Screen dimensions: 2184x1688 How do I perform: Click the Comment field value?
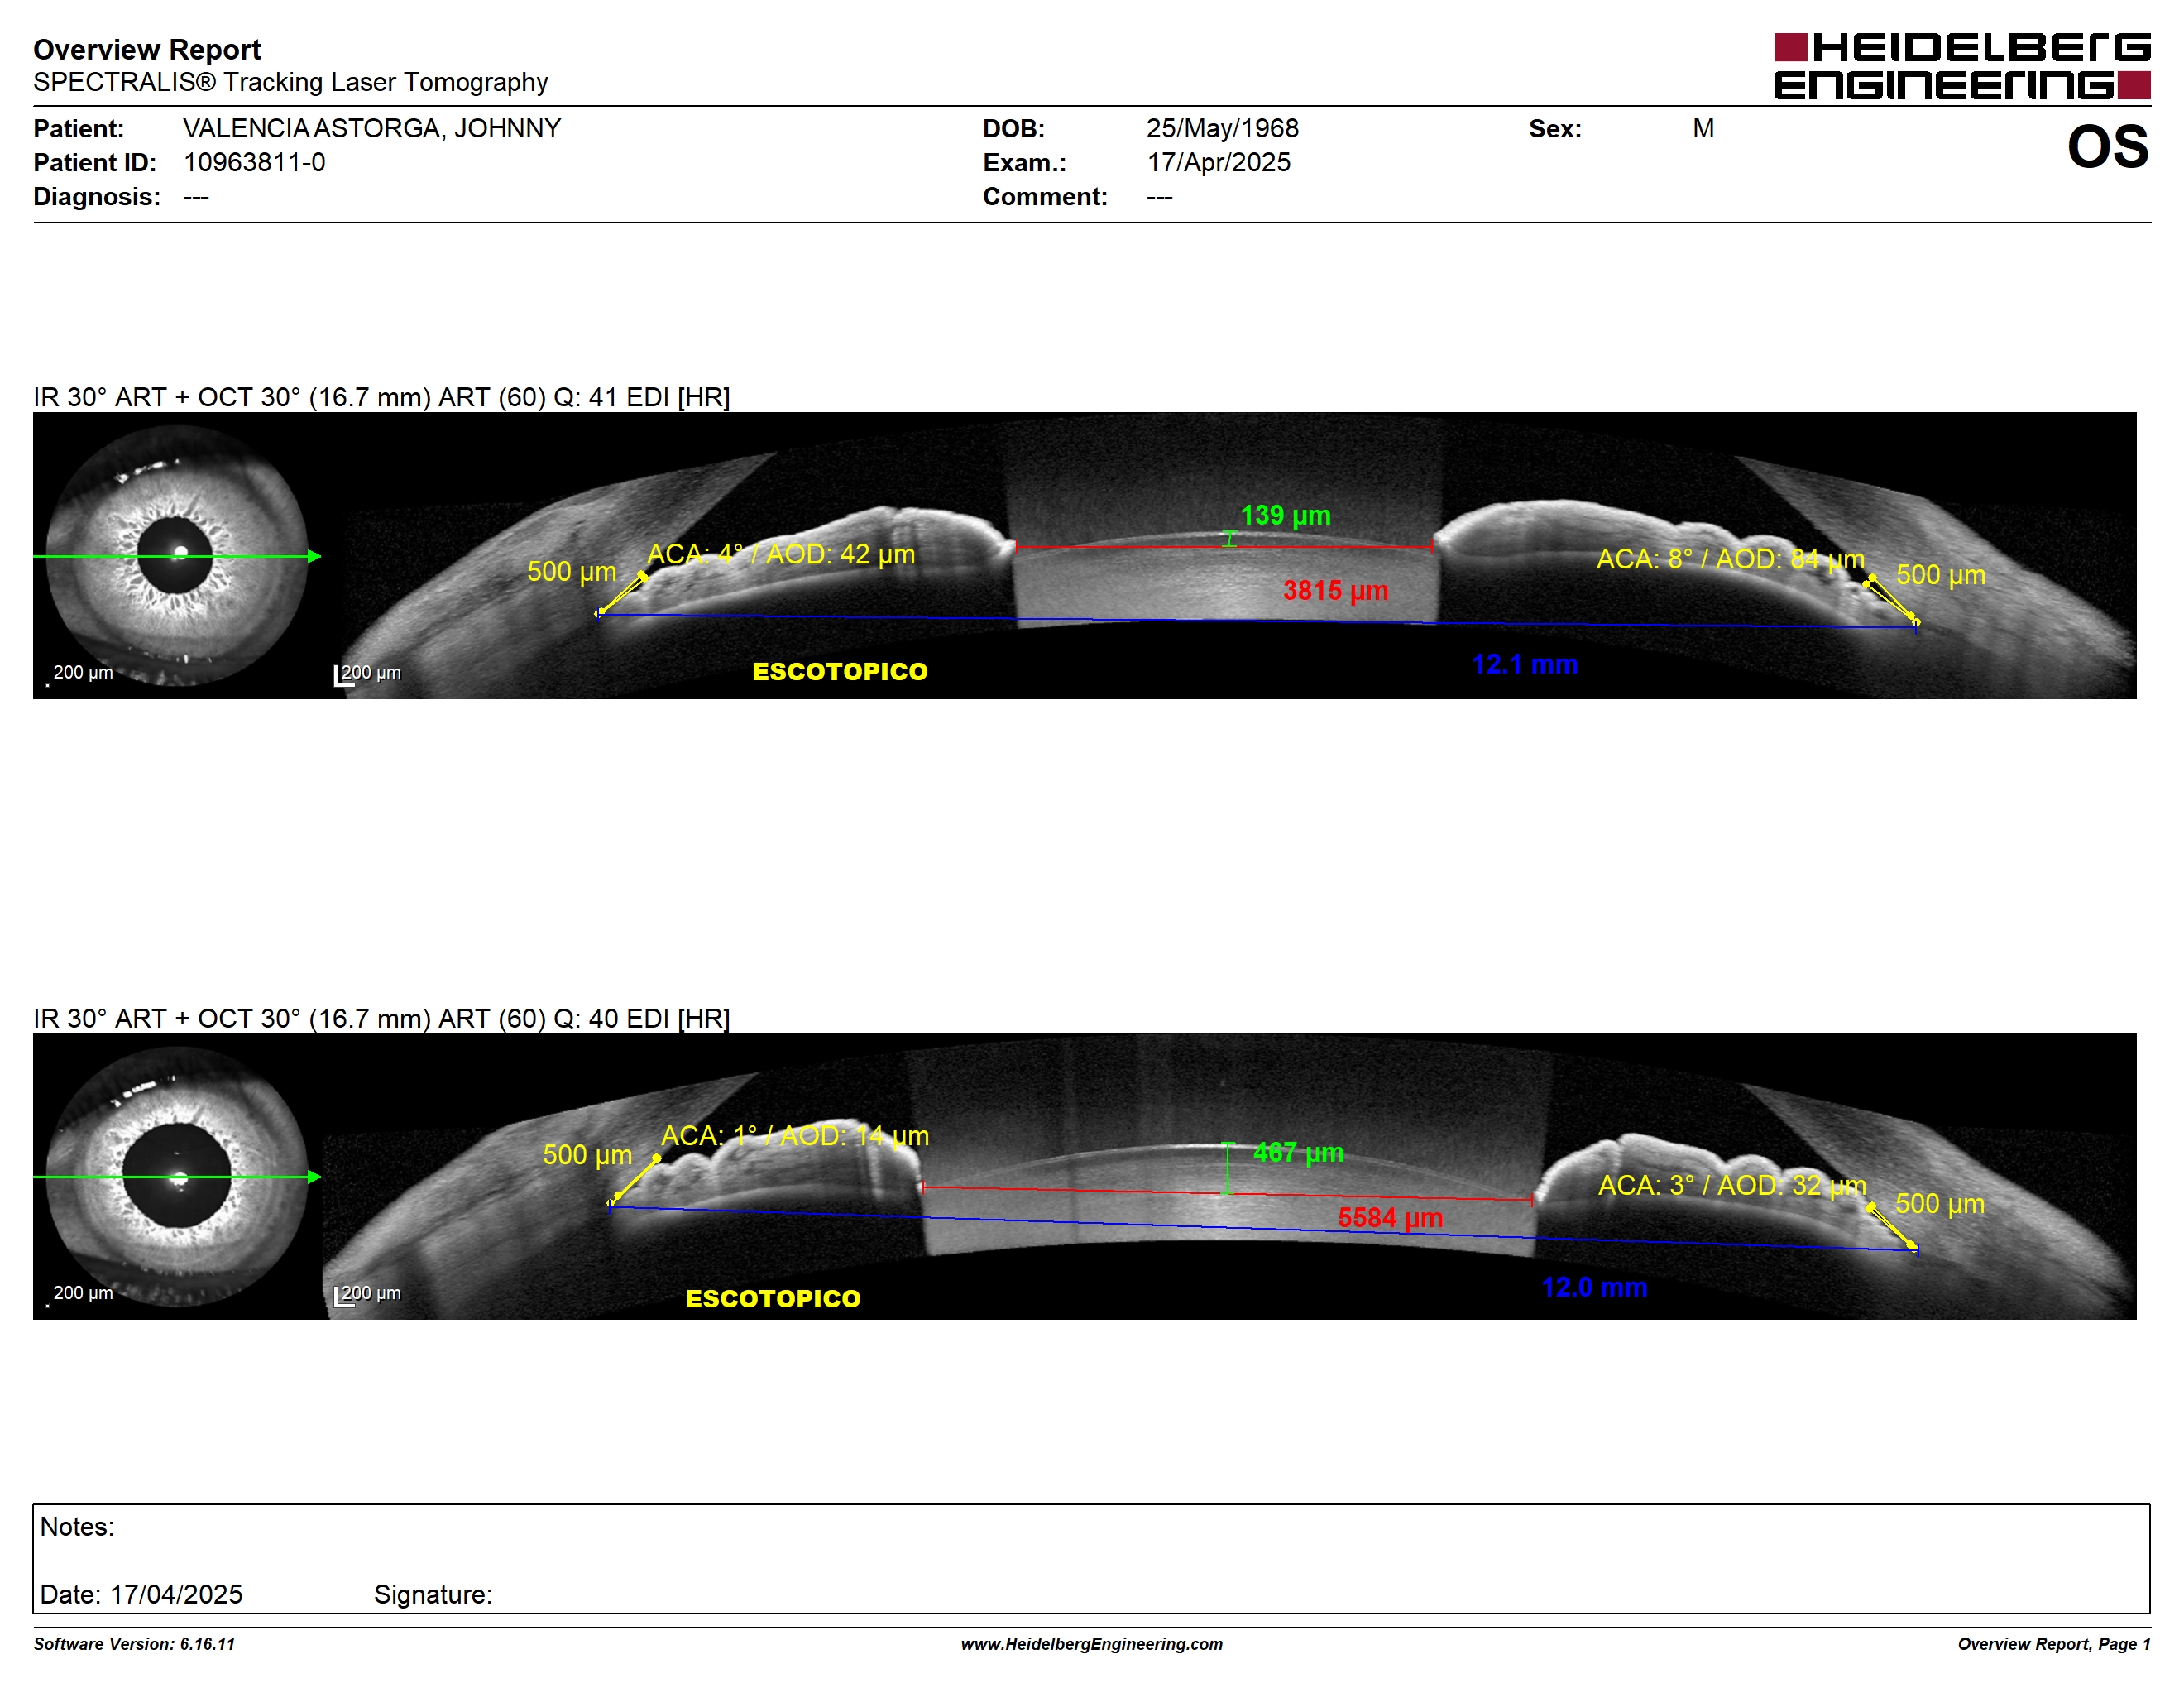coord(1160,197)
